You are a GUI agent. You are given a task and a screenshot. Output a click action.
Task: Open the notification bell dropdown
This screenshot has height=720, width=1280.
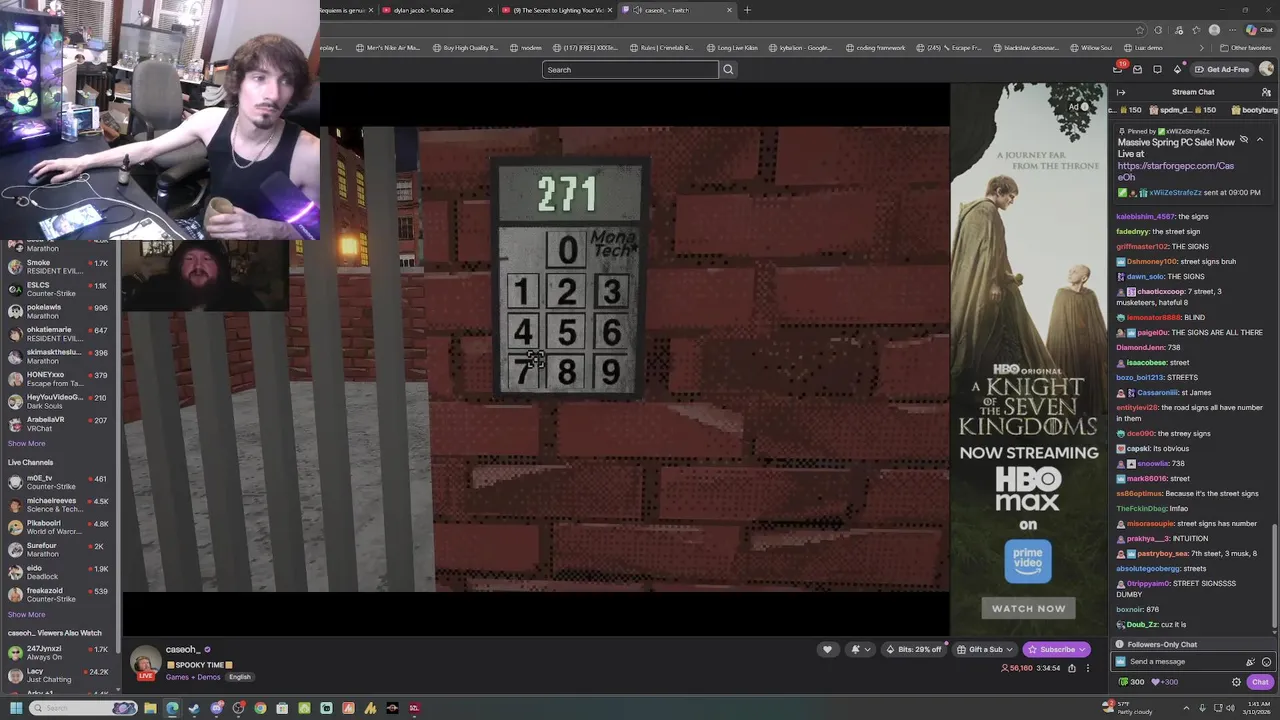[x=859, y=649]
